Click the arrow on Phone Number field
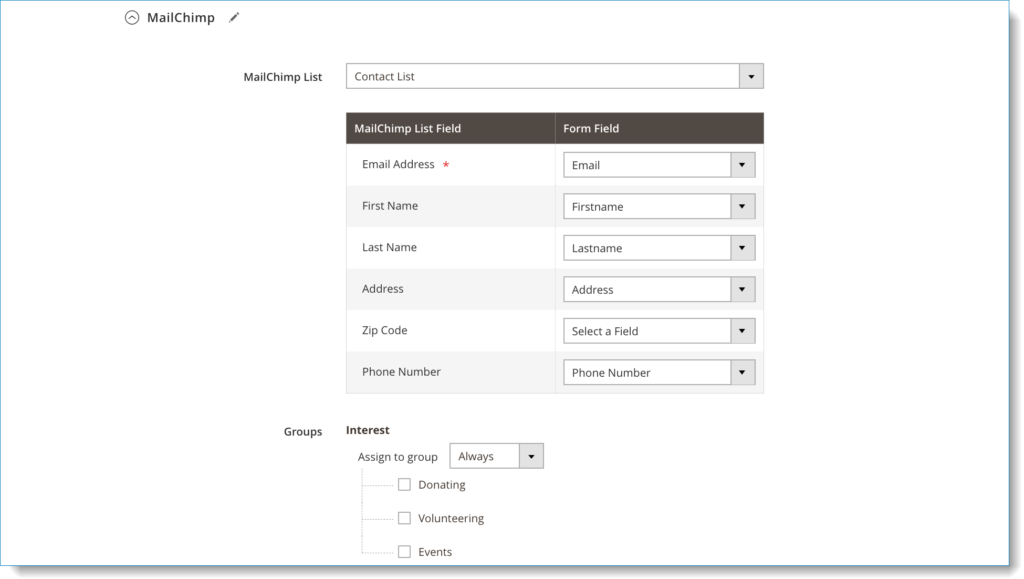This screenshot has height=579, width=1024. click(x=743, y=373)
